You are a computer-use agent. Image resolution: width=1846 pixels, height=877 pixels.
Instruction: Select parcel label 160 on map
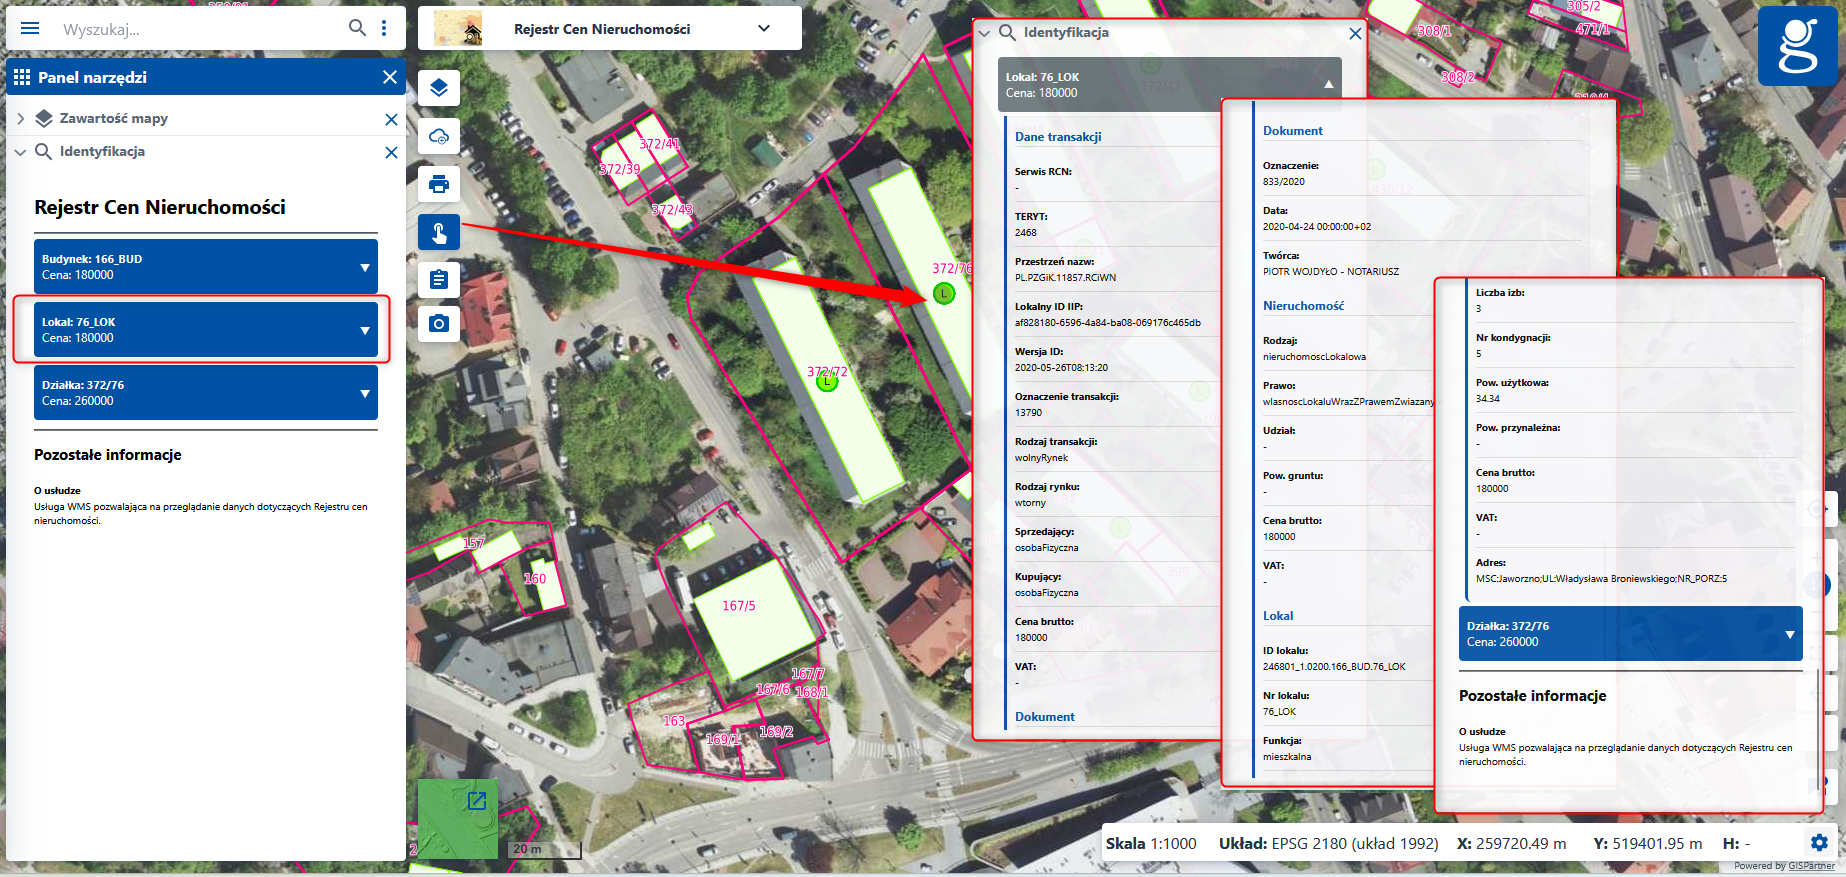point(535,578)
